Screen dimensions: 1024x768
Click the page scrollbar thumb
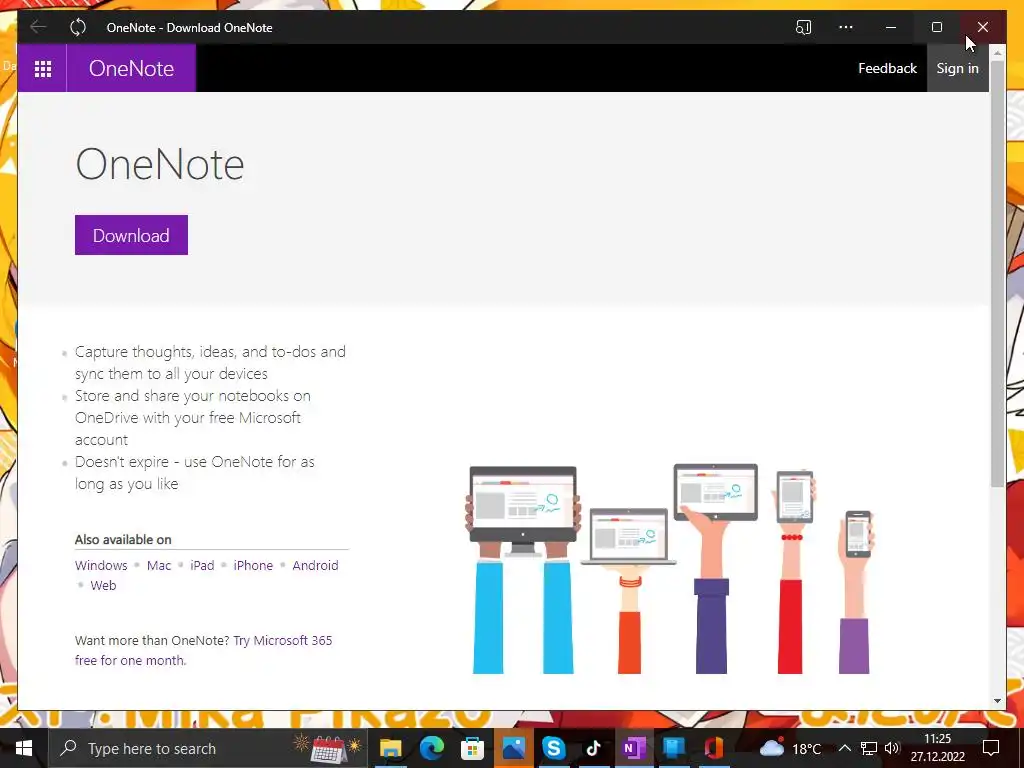(x=997, y=274)
